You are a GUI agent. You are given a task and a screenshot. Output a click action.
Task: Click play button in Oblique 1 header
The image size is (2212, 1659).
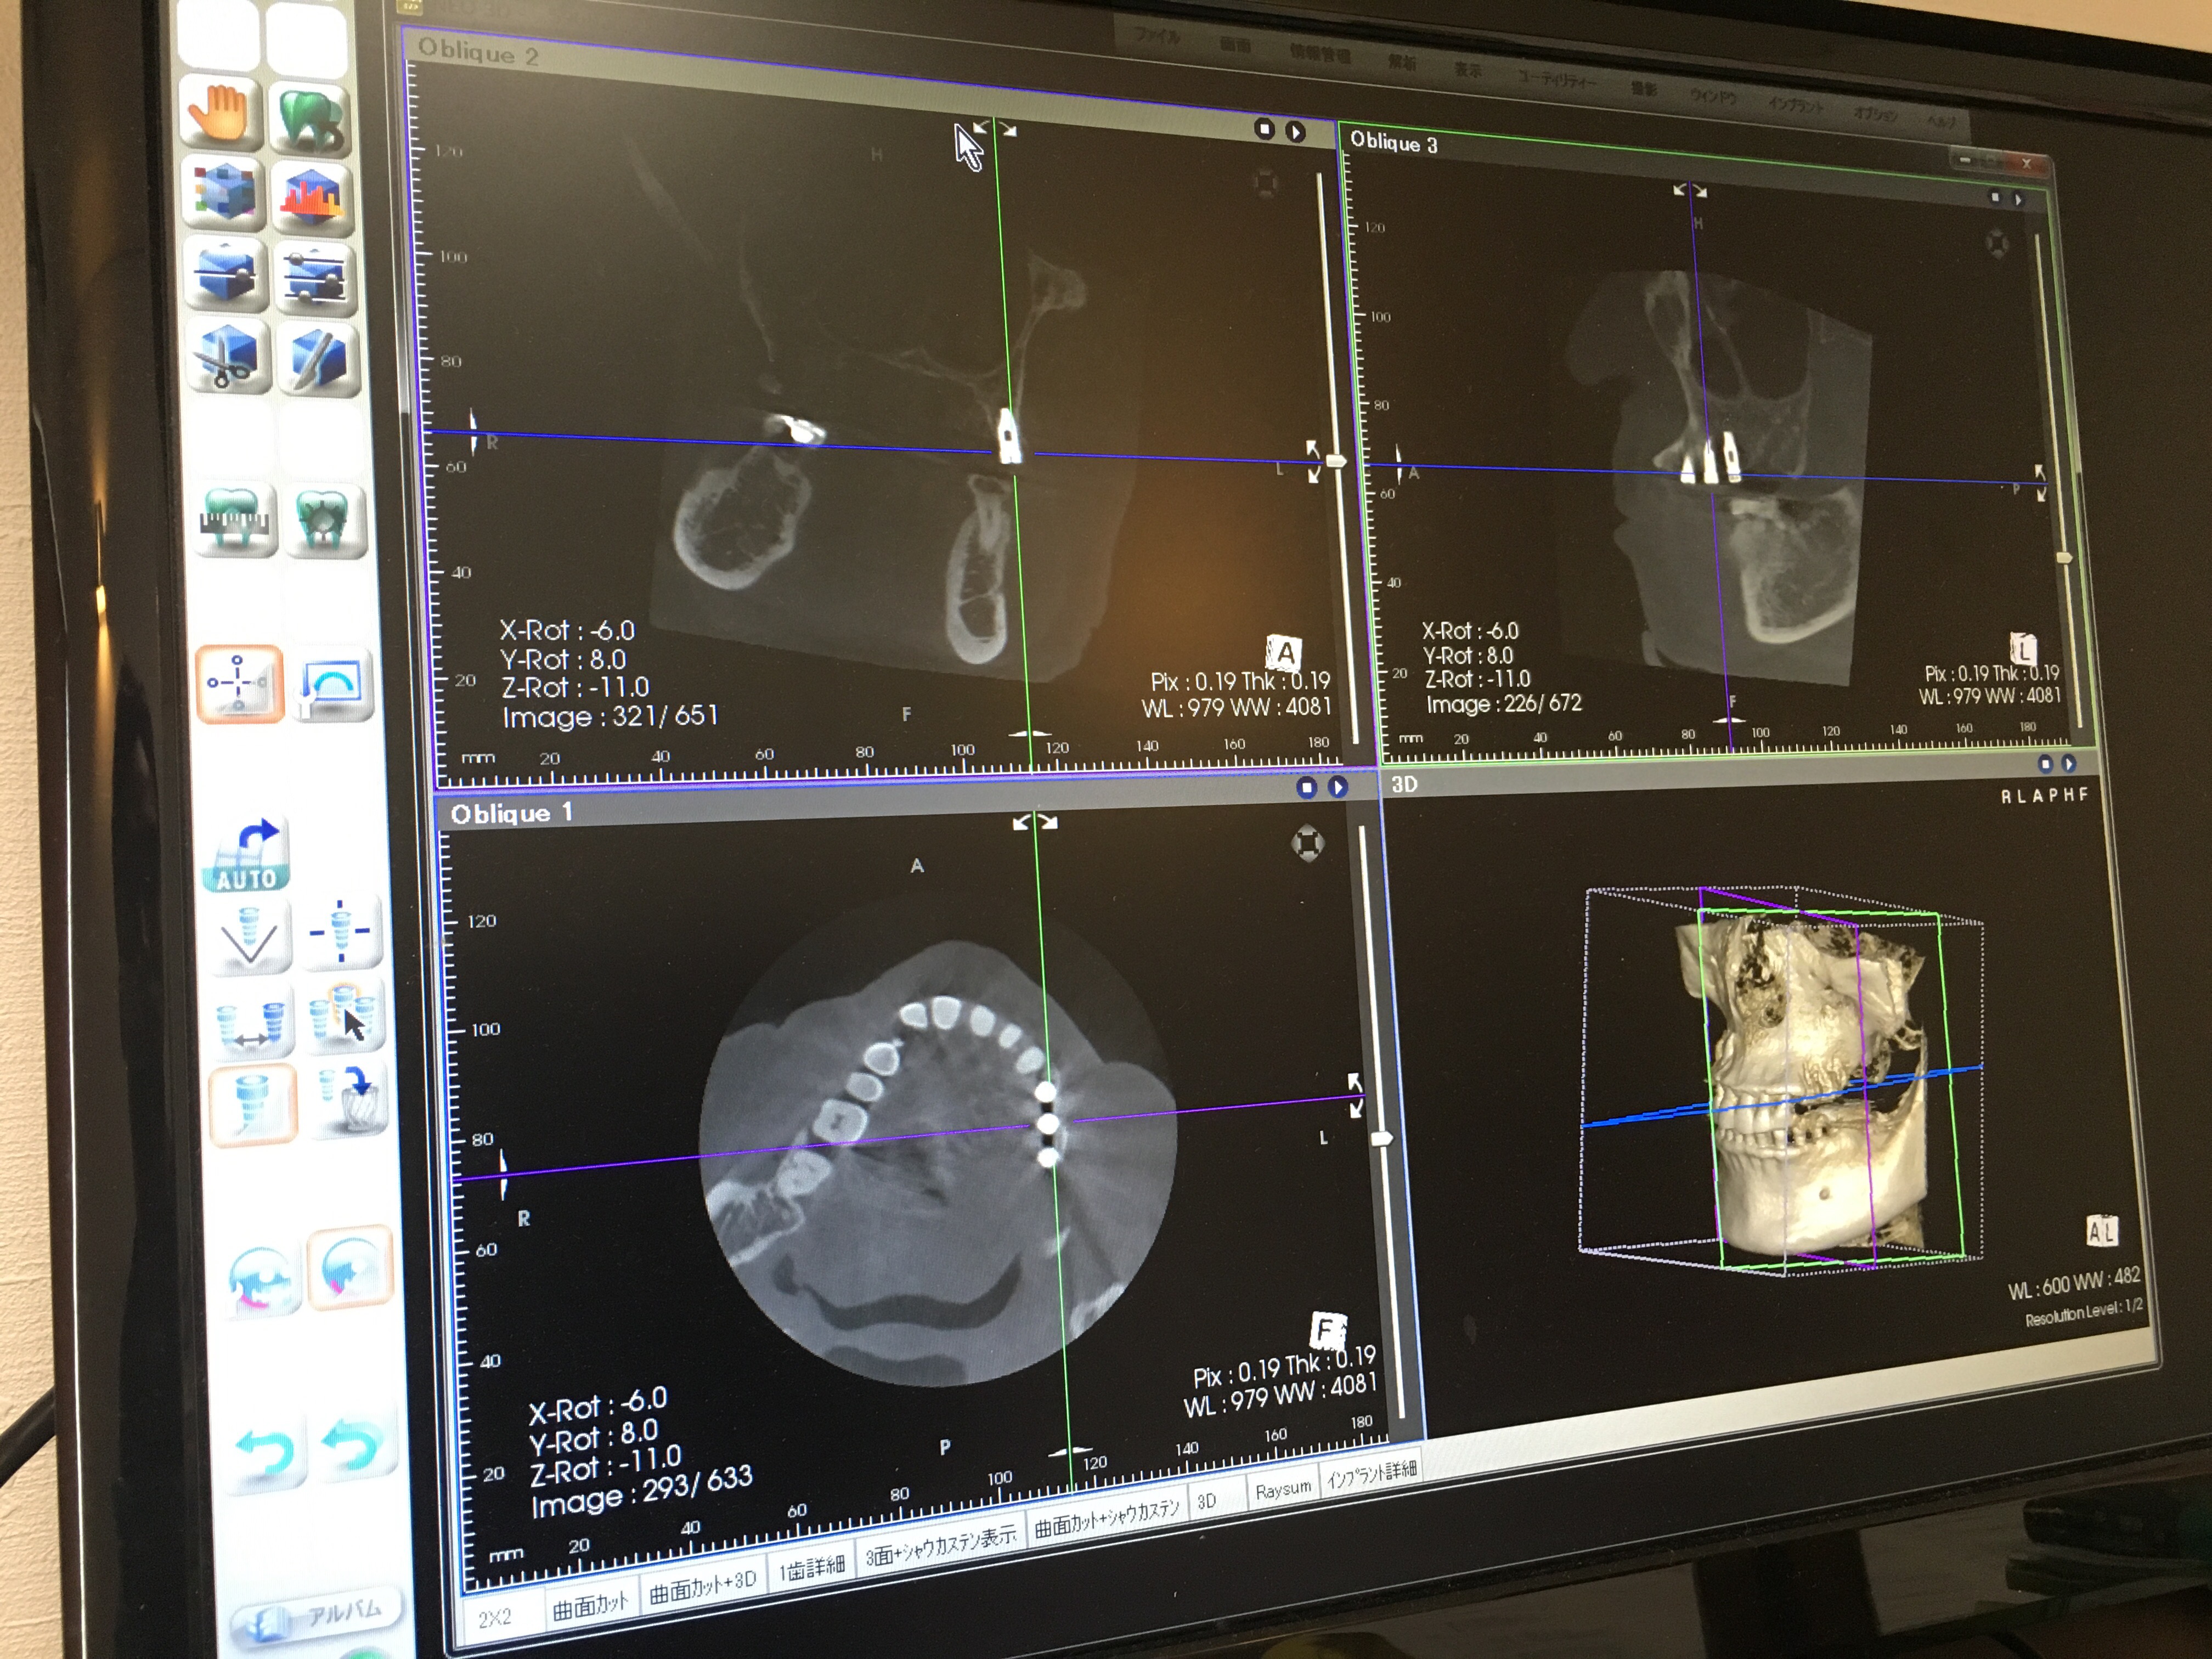(x=1338, y=787)
